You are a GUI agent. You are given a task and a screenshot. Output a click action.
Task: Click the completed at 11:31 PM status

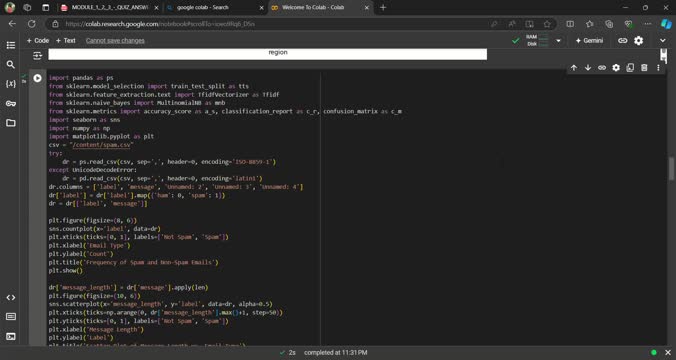tap(335, 353)
